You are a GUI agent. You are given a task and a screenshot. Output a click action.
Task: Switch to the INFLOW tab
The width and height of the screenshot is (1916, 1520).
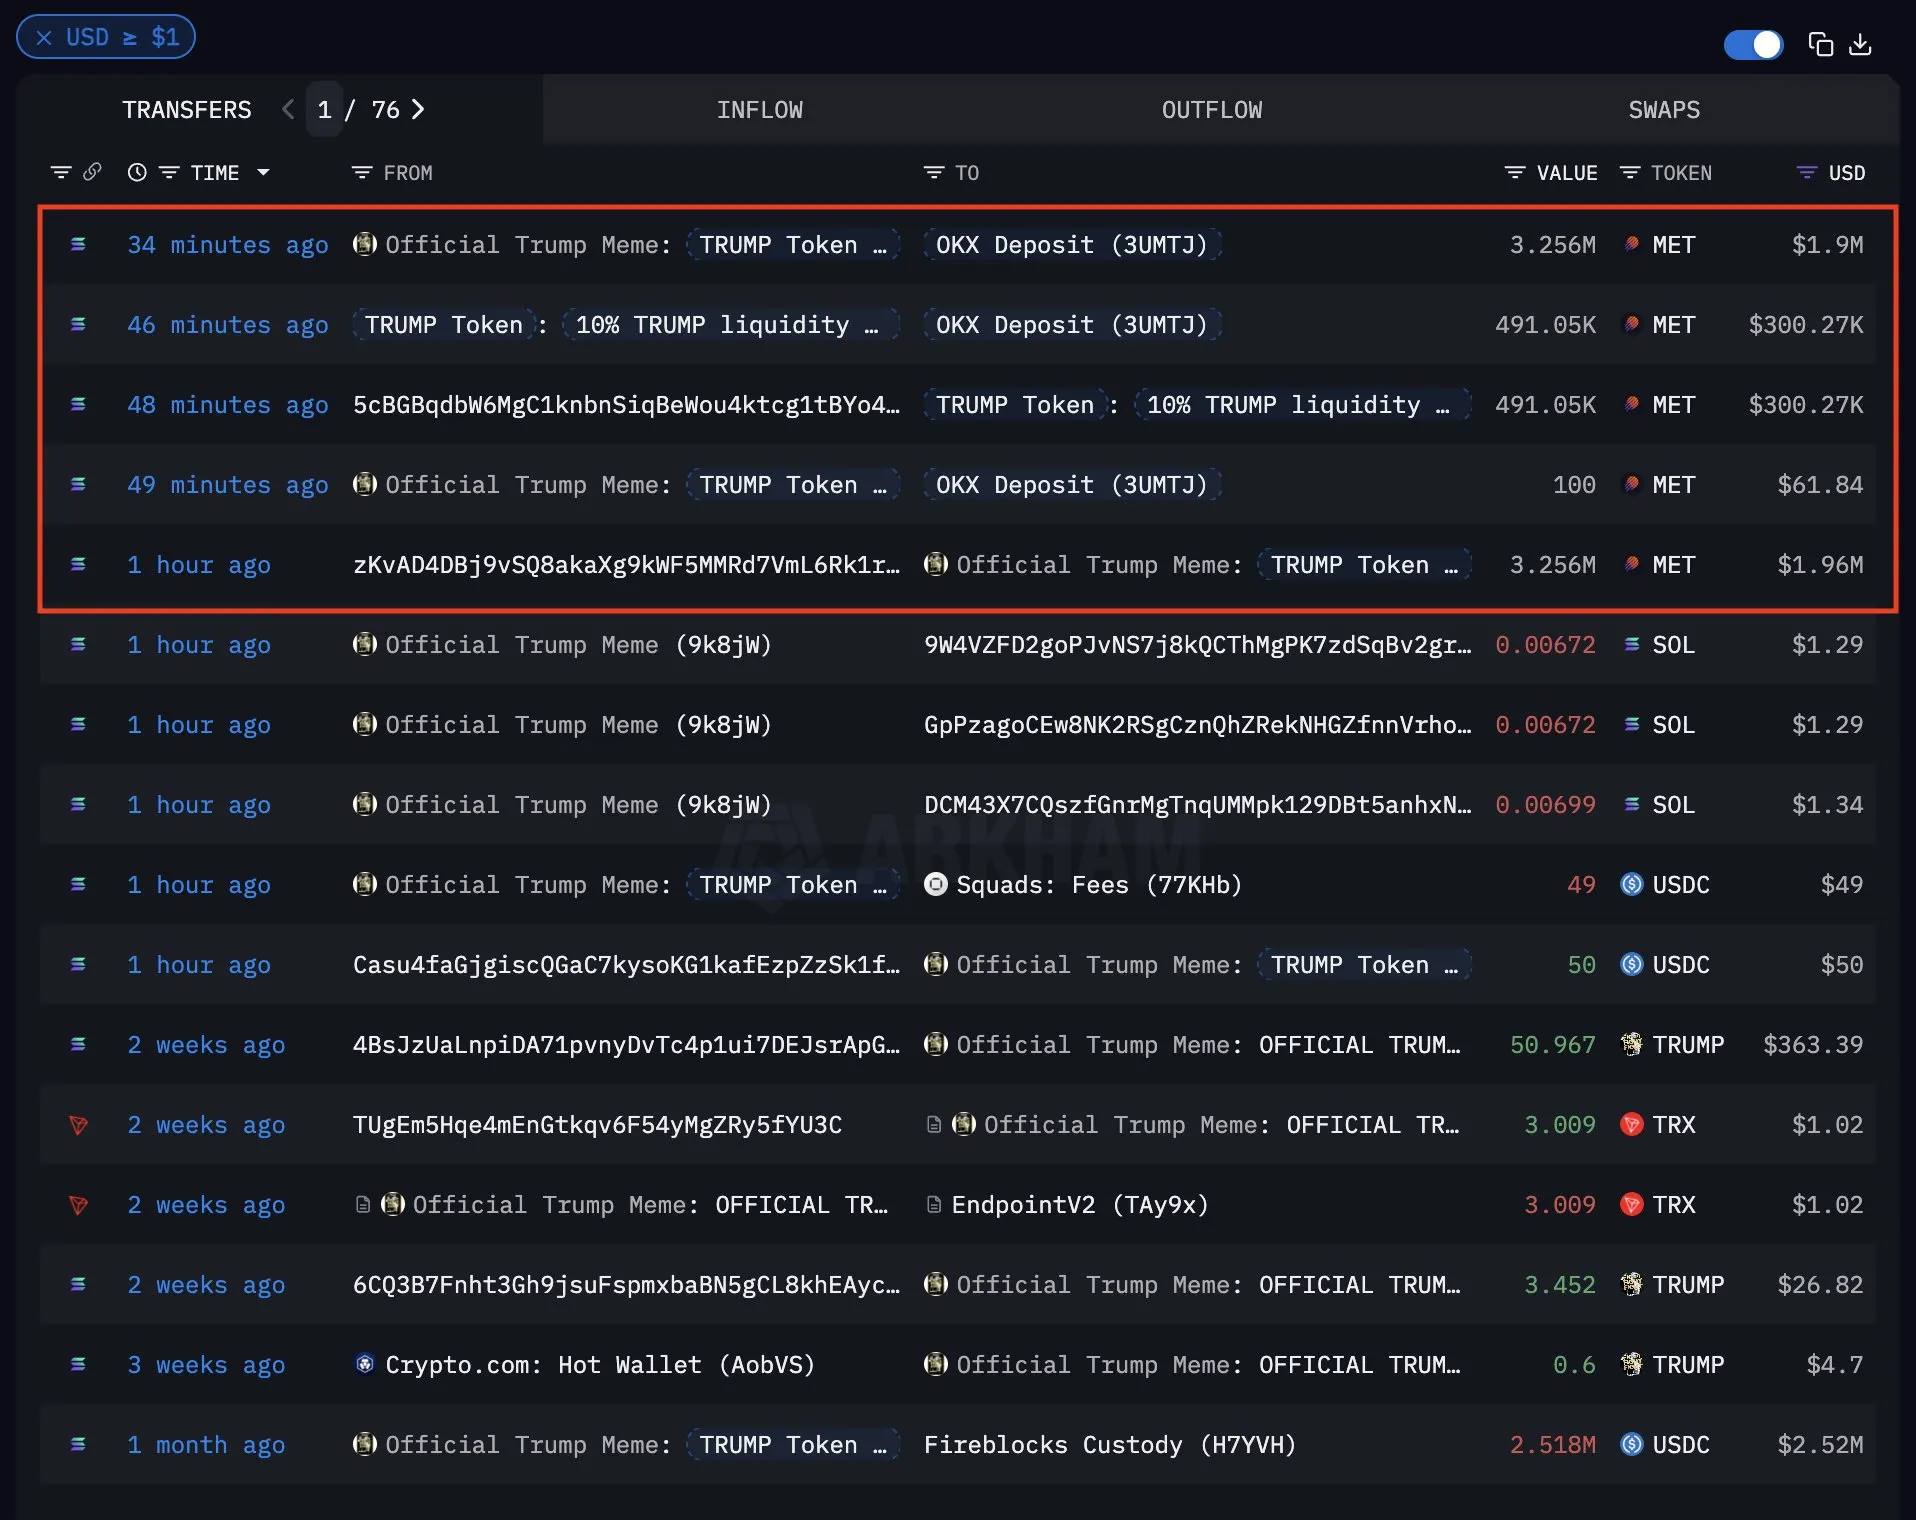(x=759, y=110)
